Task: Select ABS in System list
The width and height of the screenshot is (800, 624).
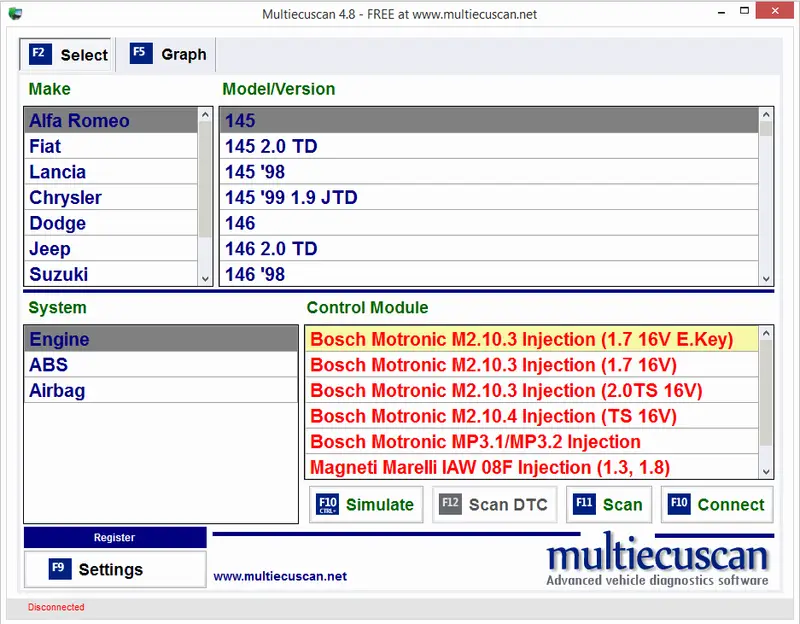Action: (161, 365)
